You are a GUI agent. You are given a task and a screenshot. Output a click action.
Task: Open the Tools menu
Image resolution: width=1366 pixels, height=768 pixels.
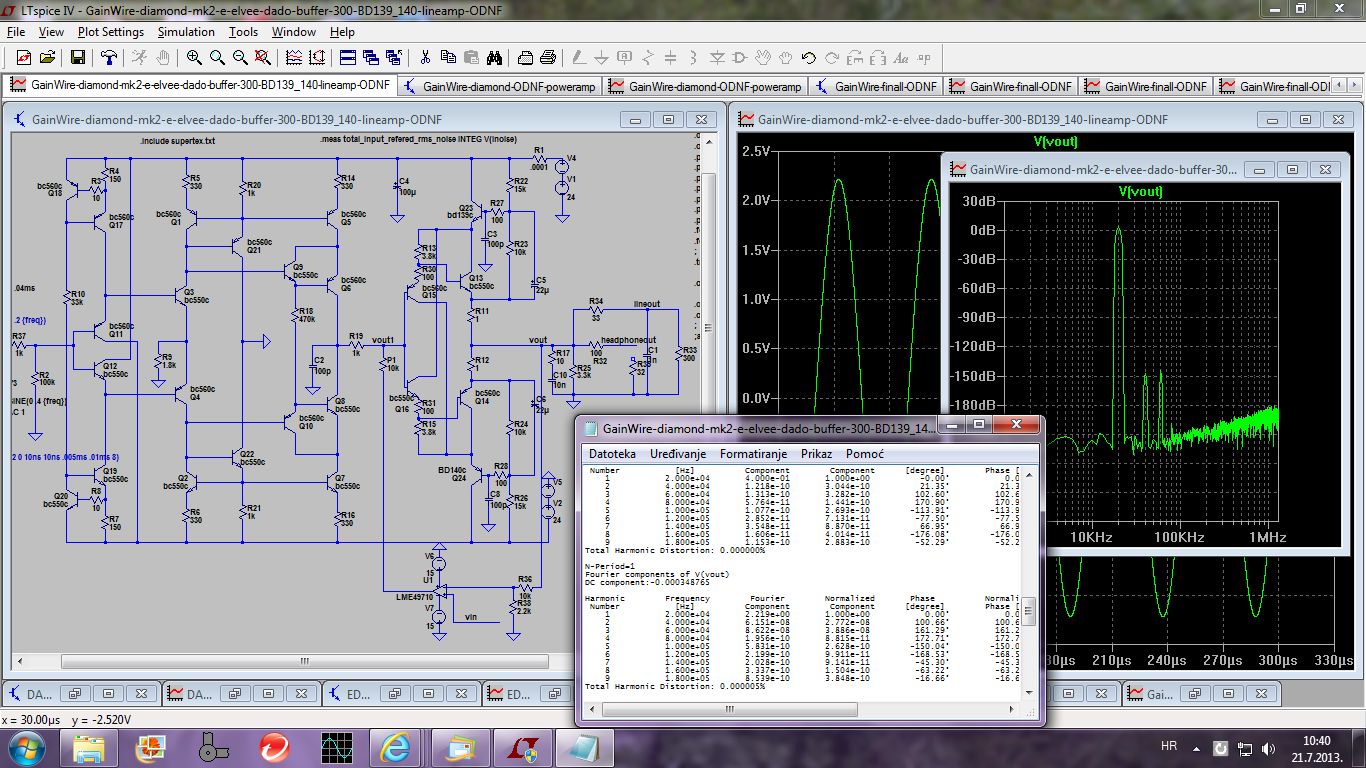tap(243, 32)
